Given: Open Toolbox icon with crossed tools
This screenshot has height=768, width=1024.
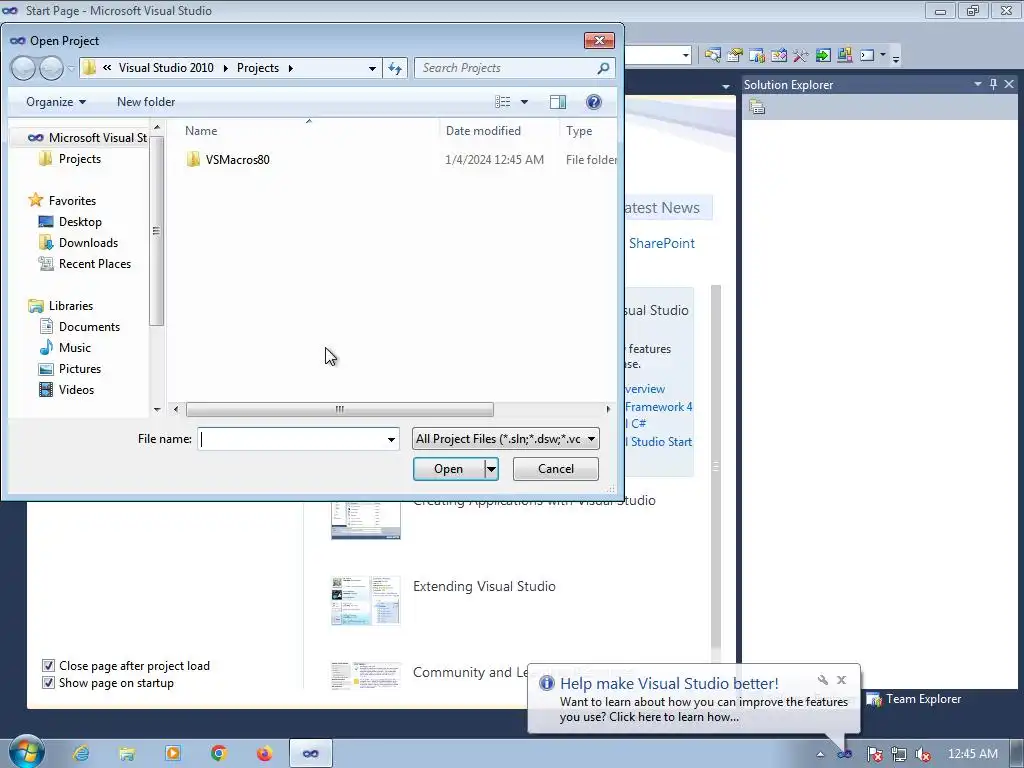Looking at the screenshot, I should click(x=801, y=55).
